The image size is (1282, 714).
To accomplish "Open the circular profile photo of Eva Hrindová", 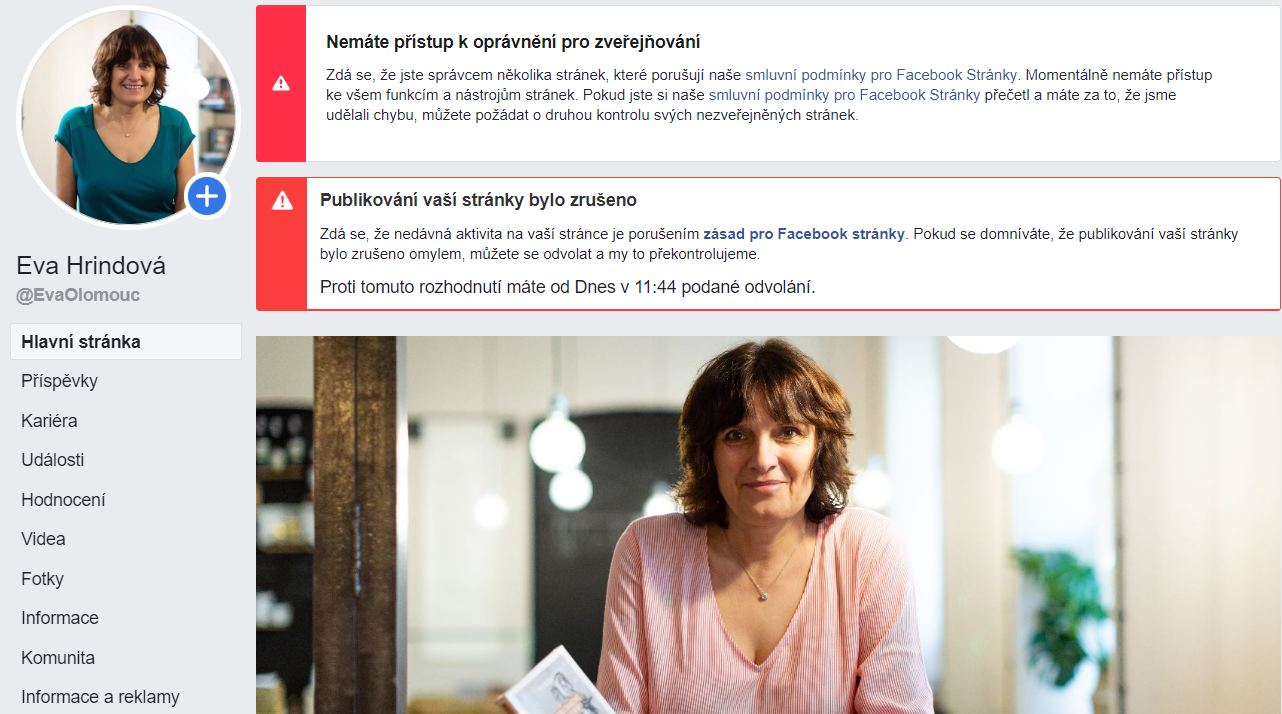I will [x=128, y=118].
